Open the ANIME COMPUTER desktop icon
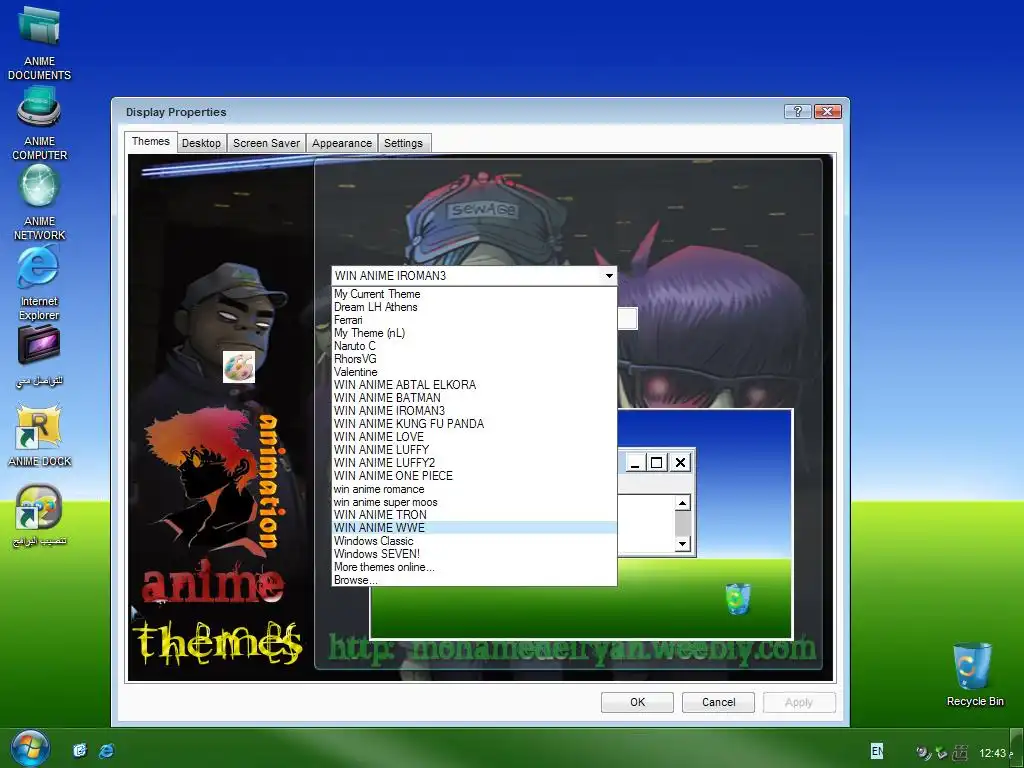The width and height of the screenshot is (1024, 768). (x=39, y=123)
